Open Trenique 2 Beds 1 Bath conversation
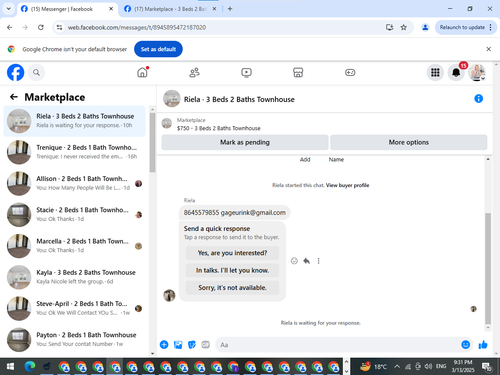The height and width of the screenshot is (375, 500). [x=75, y=152]
